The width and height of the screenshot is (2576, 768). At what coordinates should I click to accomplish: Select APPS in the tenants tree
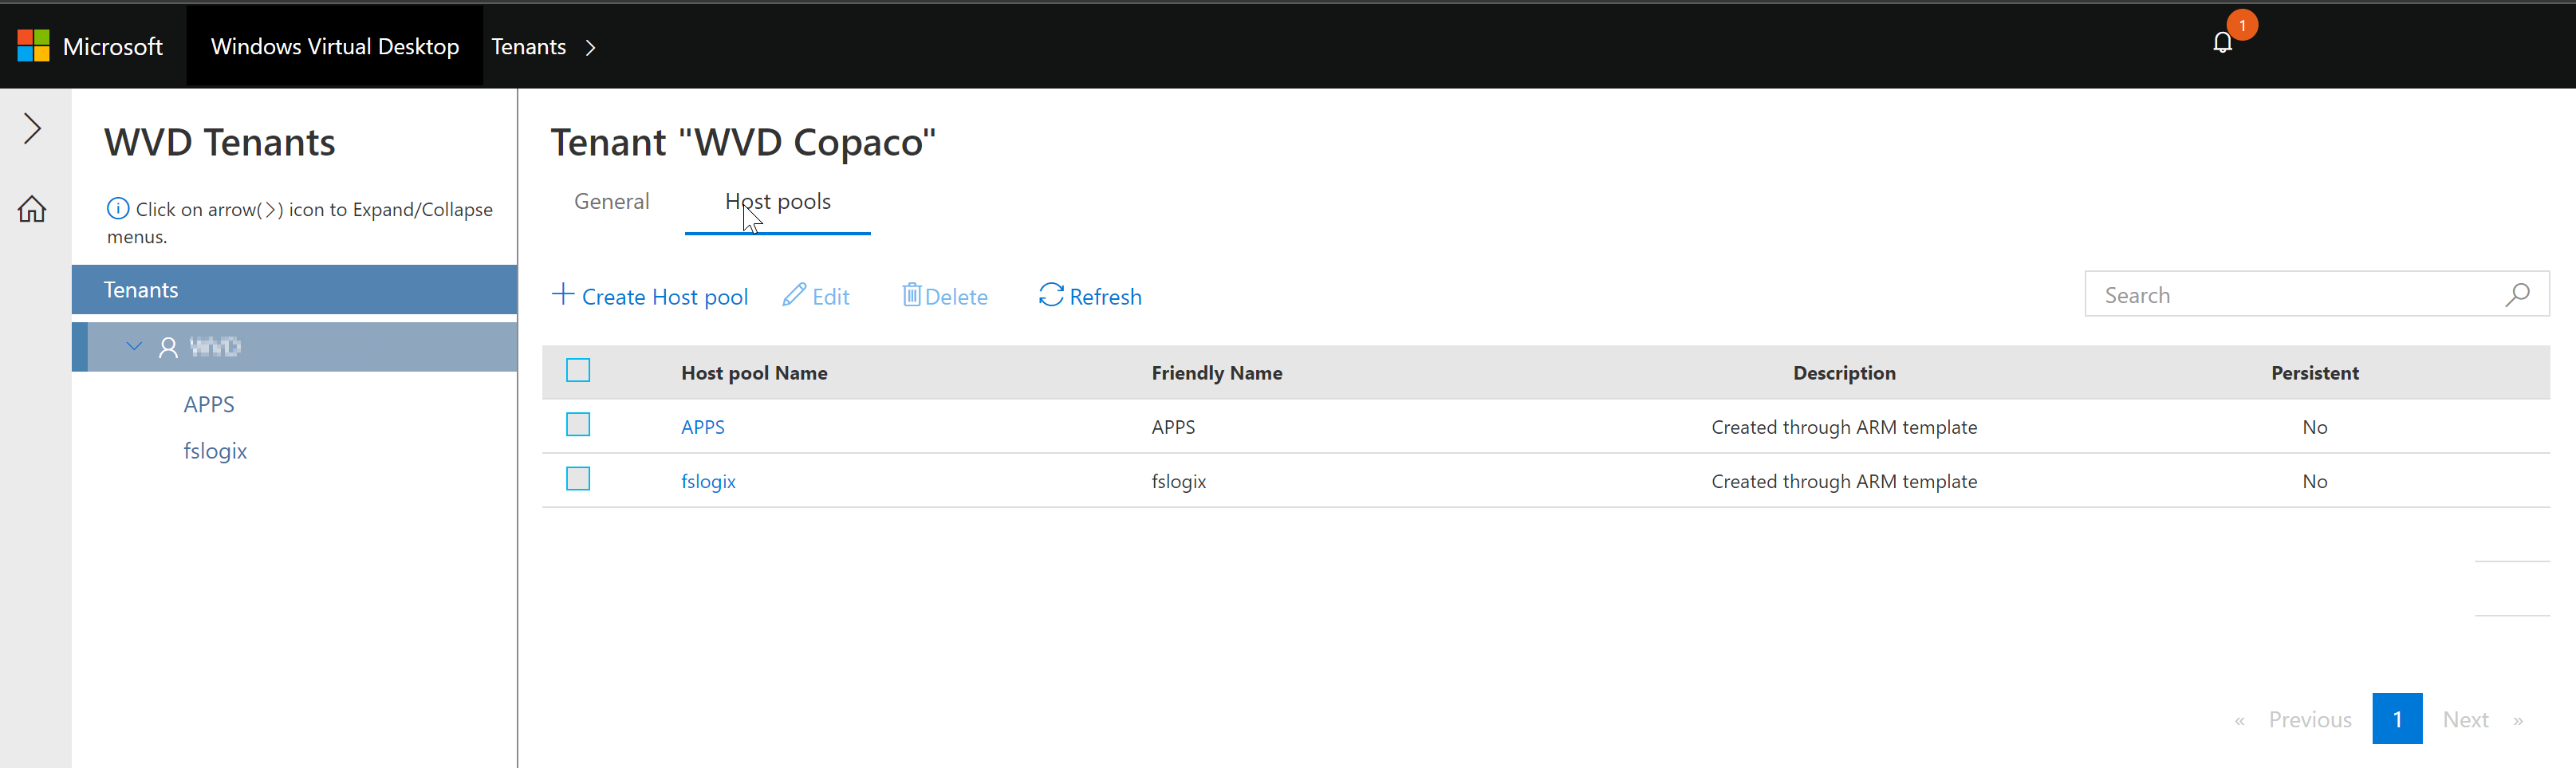click(x=208, y=404)
